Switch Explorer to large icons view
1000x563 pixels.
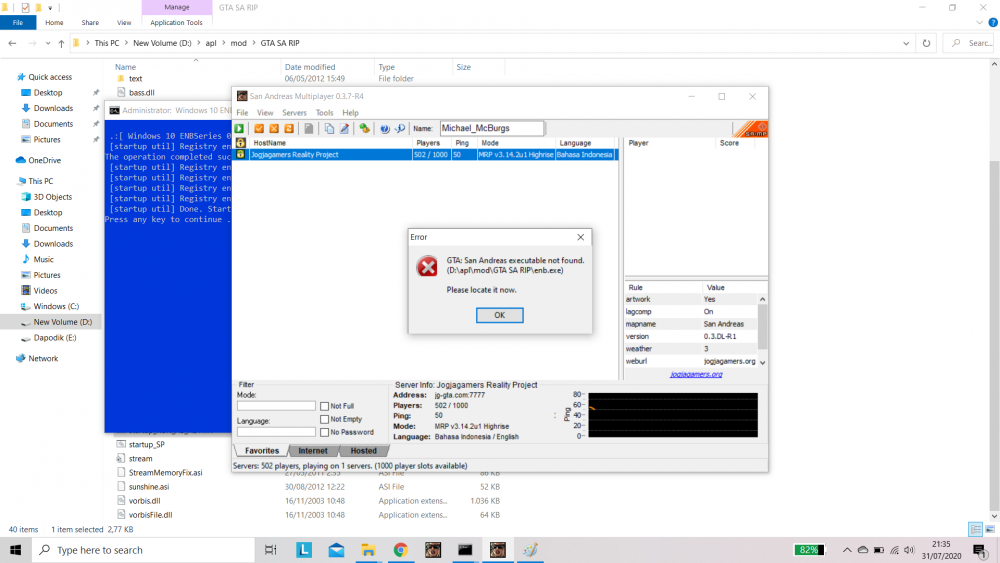point(990,529)
